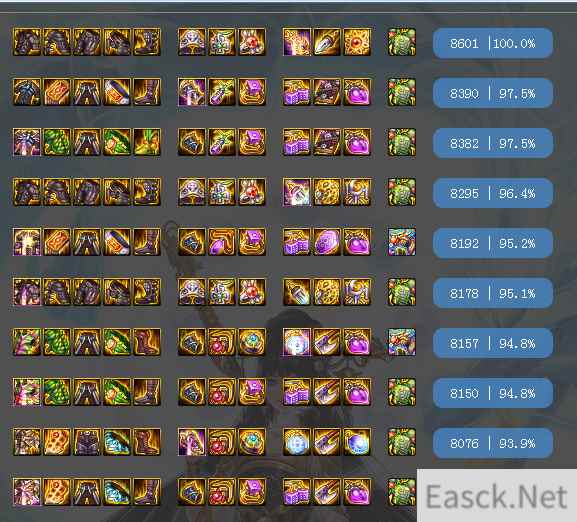This screenshot has height=522, width=577.
Task: Click the colorful blue pet icon in 8192 row
Action: click(402, 242)
